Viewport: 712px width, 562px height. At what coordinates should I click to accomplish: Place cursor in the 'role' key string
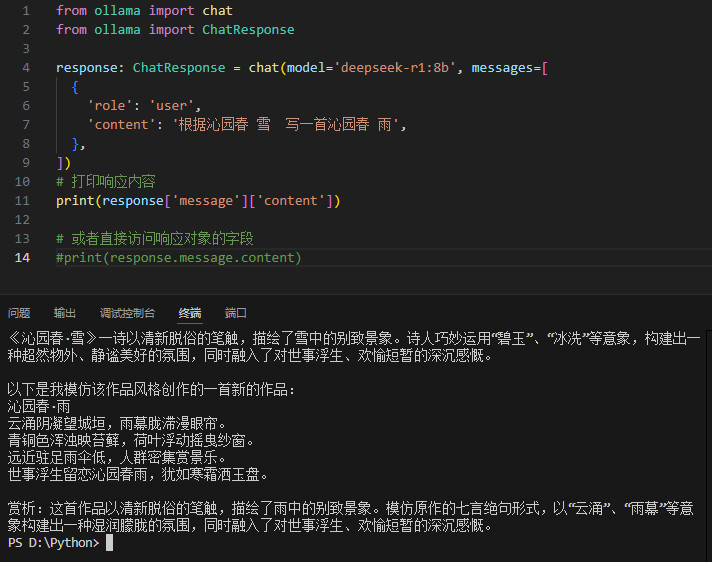point(110,106)
